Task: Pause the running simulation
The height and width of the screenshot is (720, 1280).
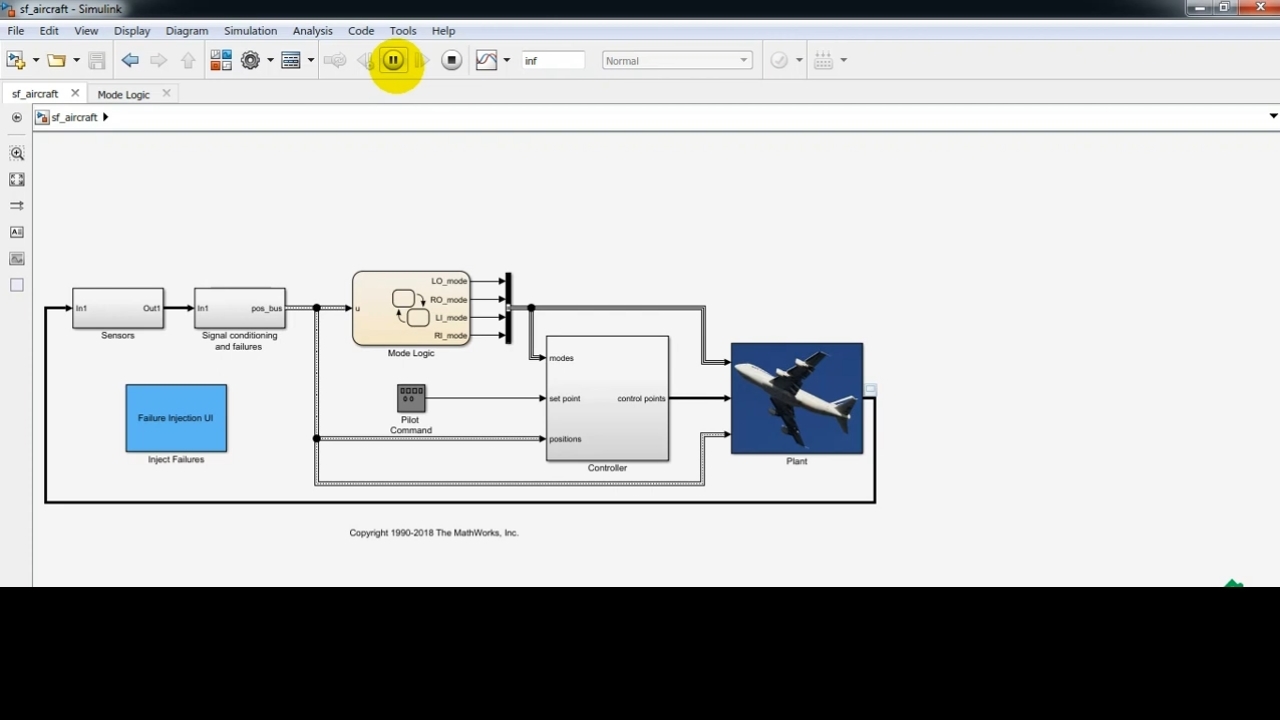Action: (393, 61)
